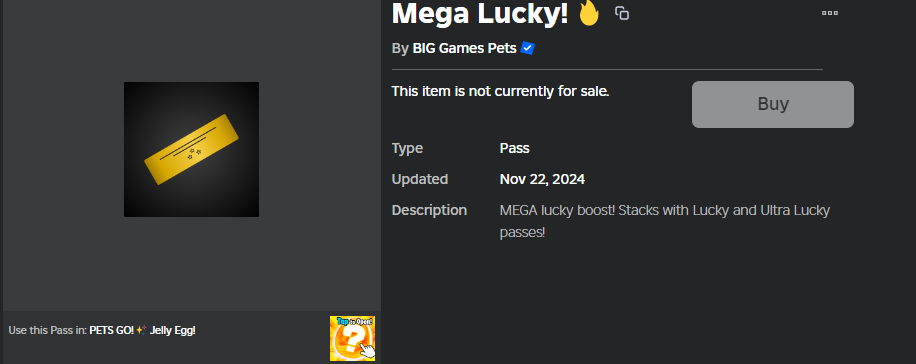Click the MEGA lucky boost description text
Screen dimensions: 916x364
[x=665, y=221]
